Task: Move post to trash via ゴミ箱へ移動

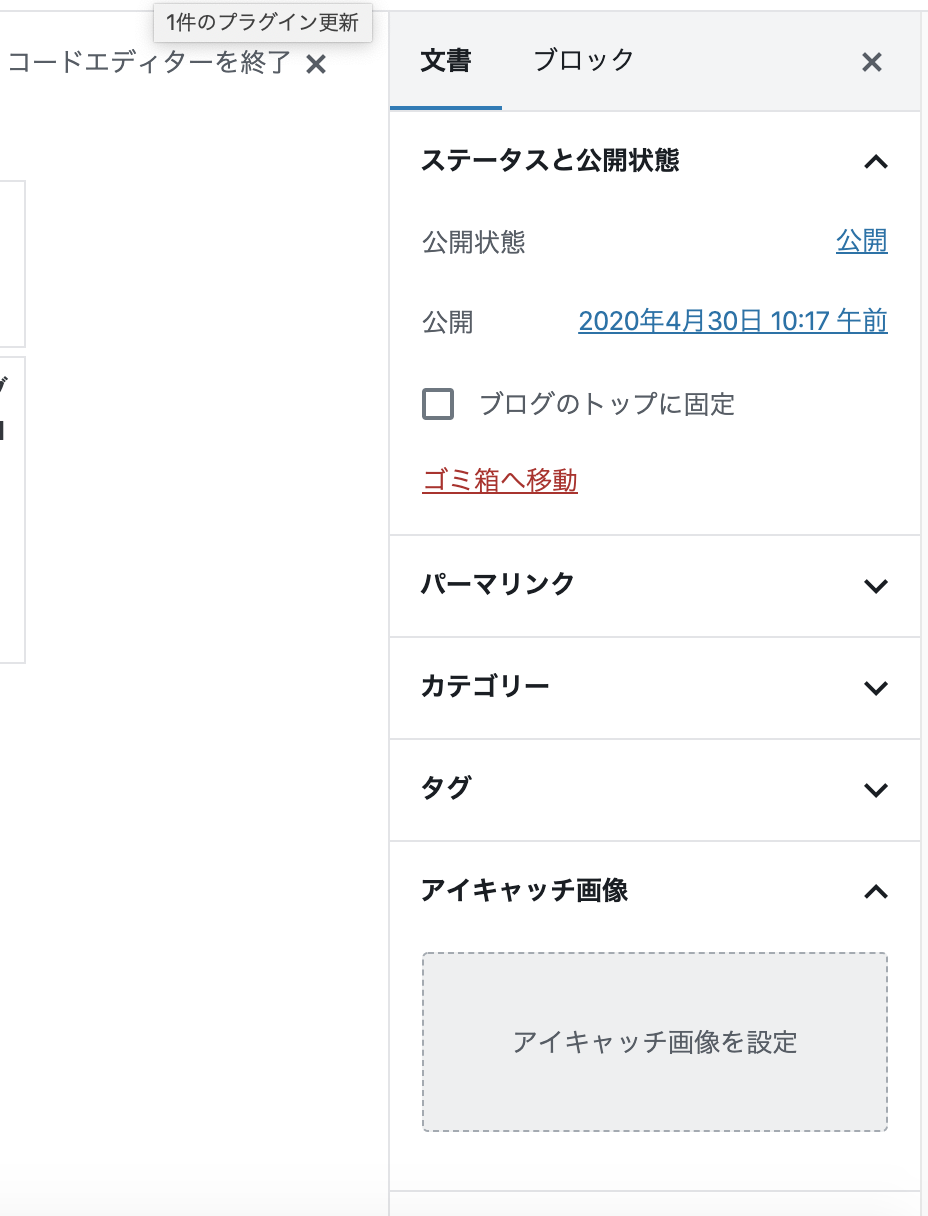Action: [x=498, y=481]
